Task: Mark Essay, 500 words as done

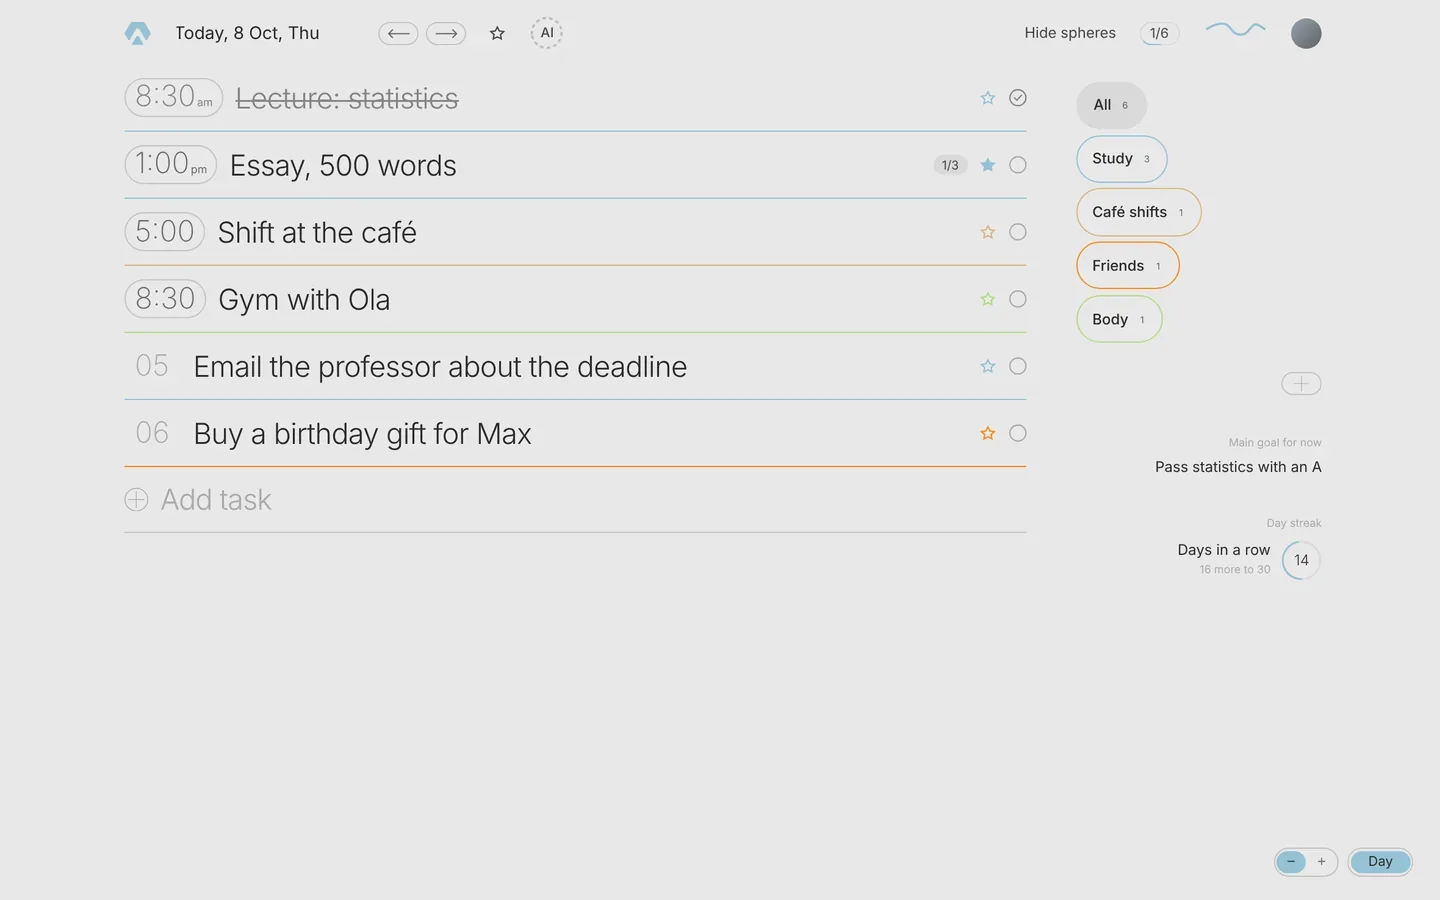Action: [x=1018, y=165]
